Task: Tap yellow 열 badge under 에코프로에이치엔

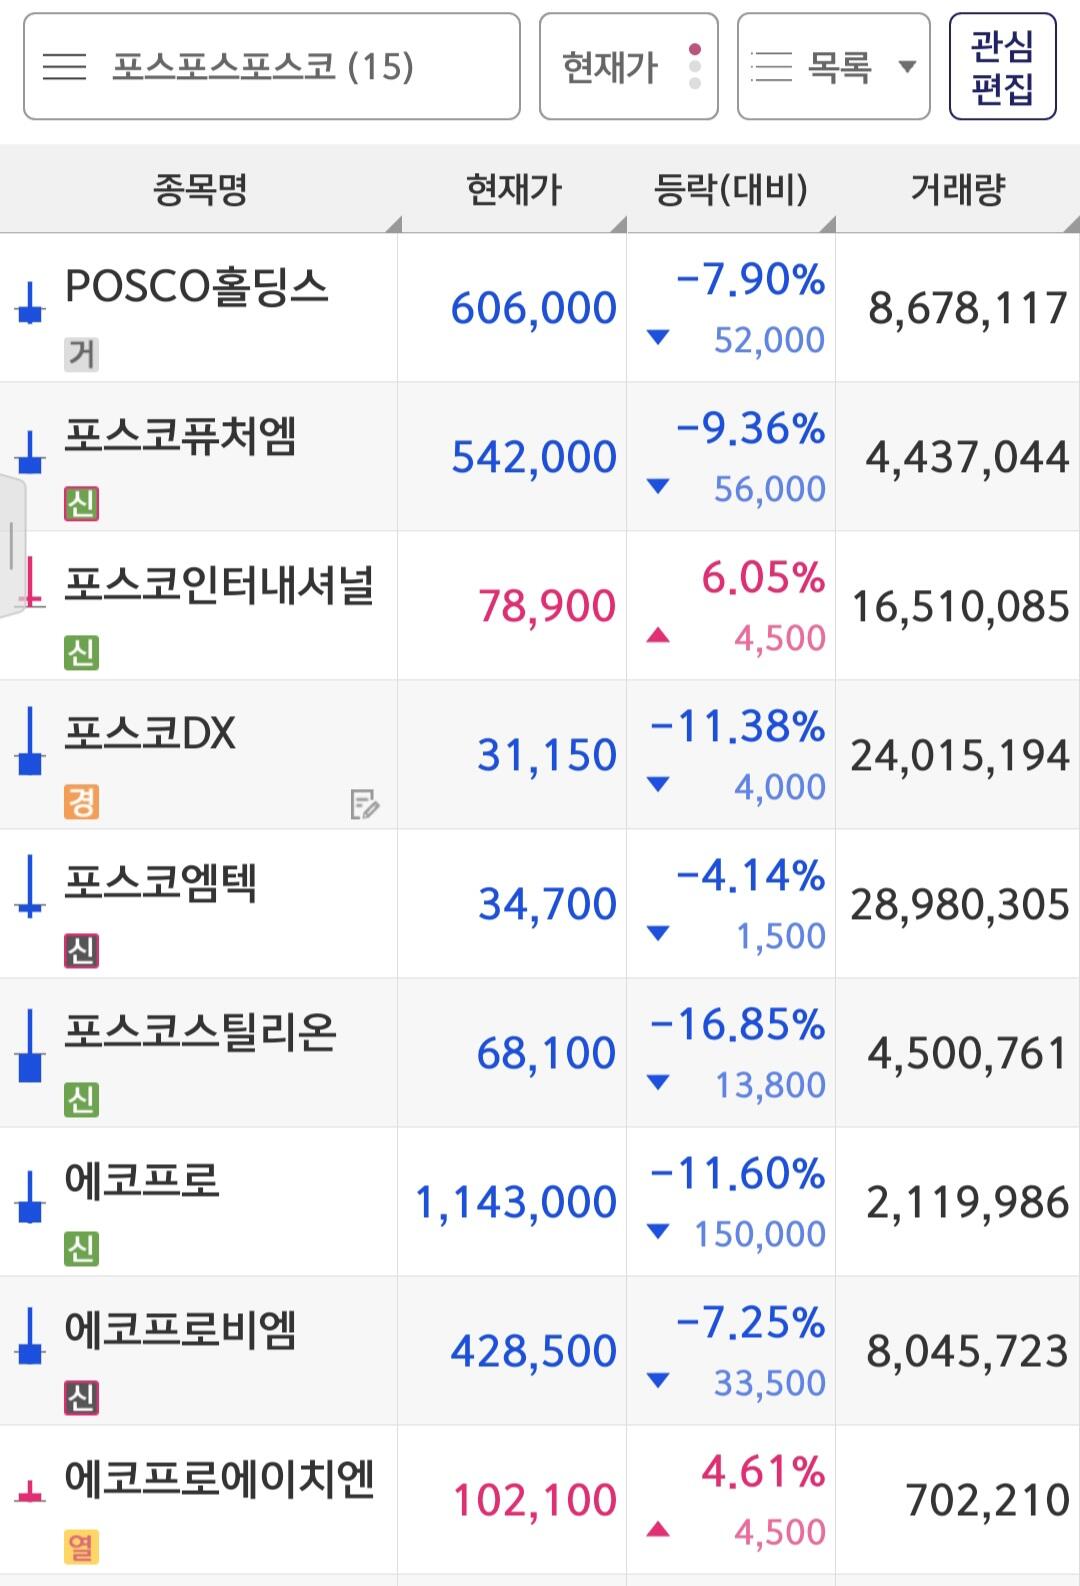Action: click(x=81, y=1546)
